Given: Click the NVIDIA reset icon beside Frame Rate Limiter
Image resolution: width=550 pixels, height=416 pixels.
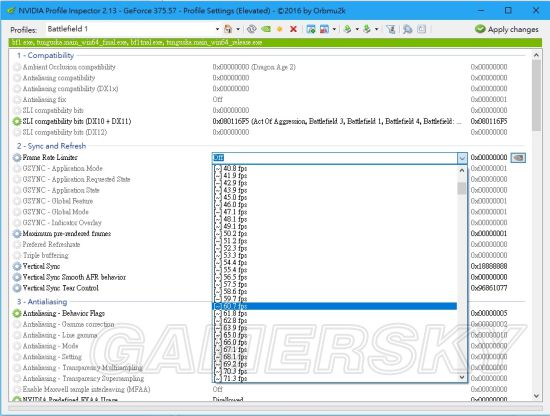Looking at the screenshot, I should coord(518,158).
